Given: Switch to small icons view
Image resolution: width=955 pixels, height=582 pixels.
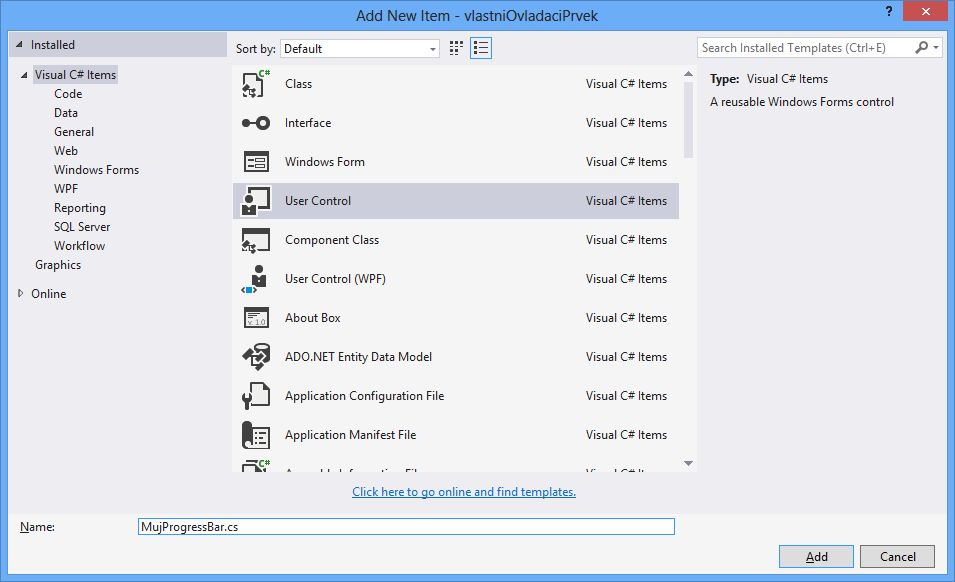Looking at the screenshot, I should point(455,47).
